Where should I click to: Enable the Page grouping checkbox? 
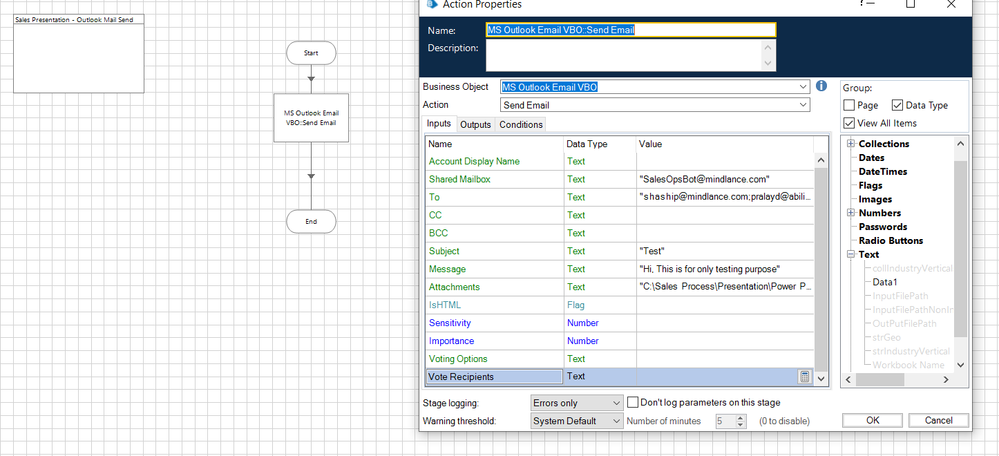(x=849, y=105)
